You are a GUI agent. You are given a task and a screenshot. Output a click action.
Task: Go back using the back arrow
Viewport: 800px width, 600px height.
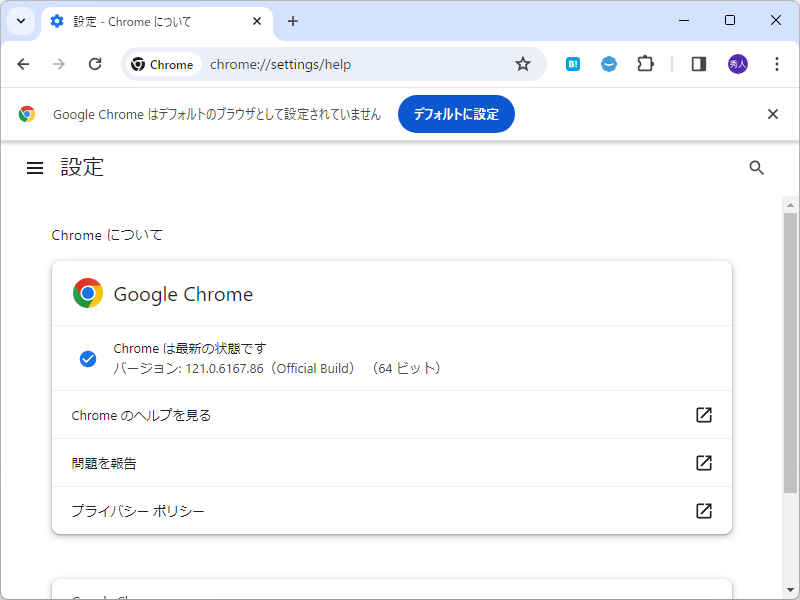23,63
